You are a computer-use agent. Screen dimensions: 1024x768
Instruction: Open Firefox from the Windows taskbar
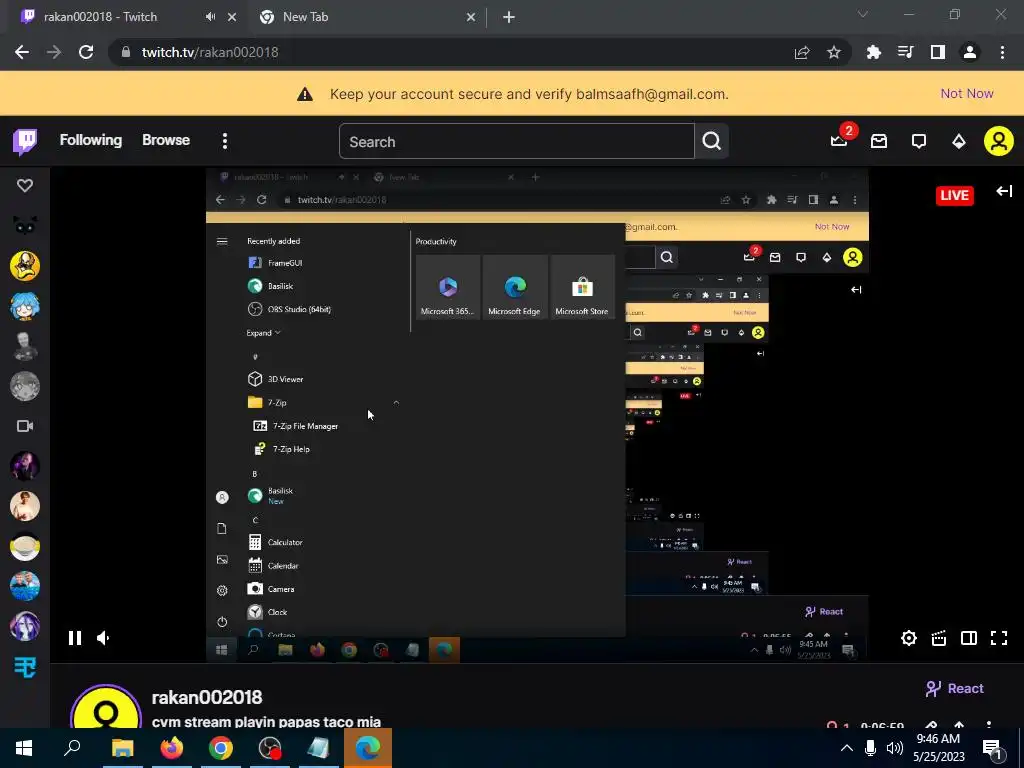172,748
